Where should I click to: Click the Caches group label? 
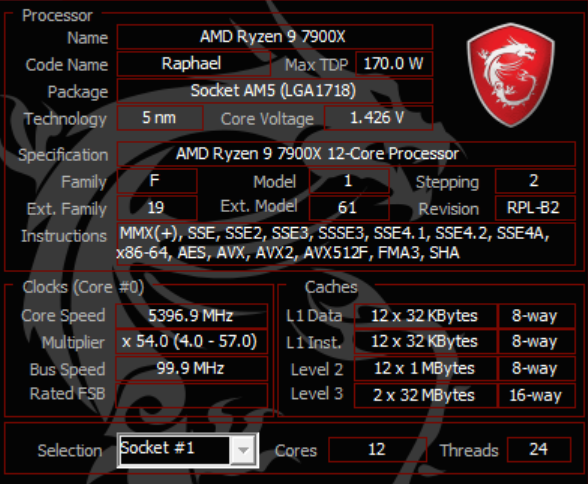[331, 288]
